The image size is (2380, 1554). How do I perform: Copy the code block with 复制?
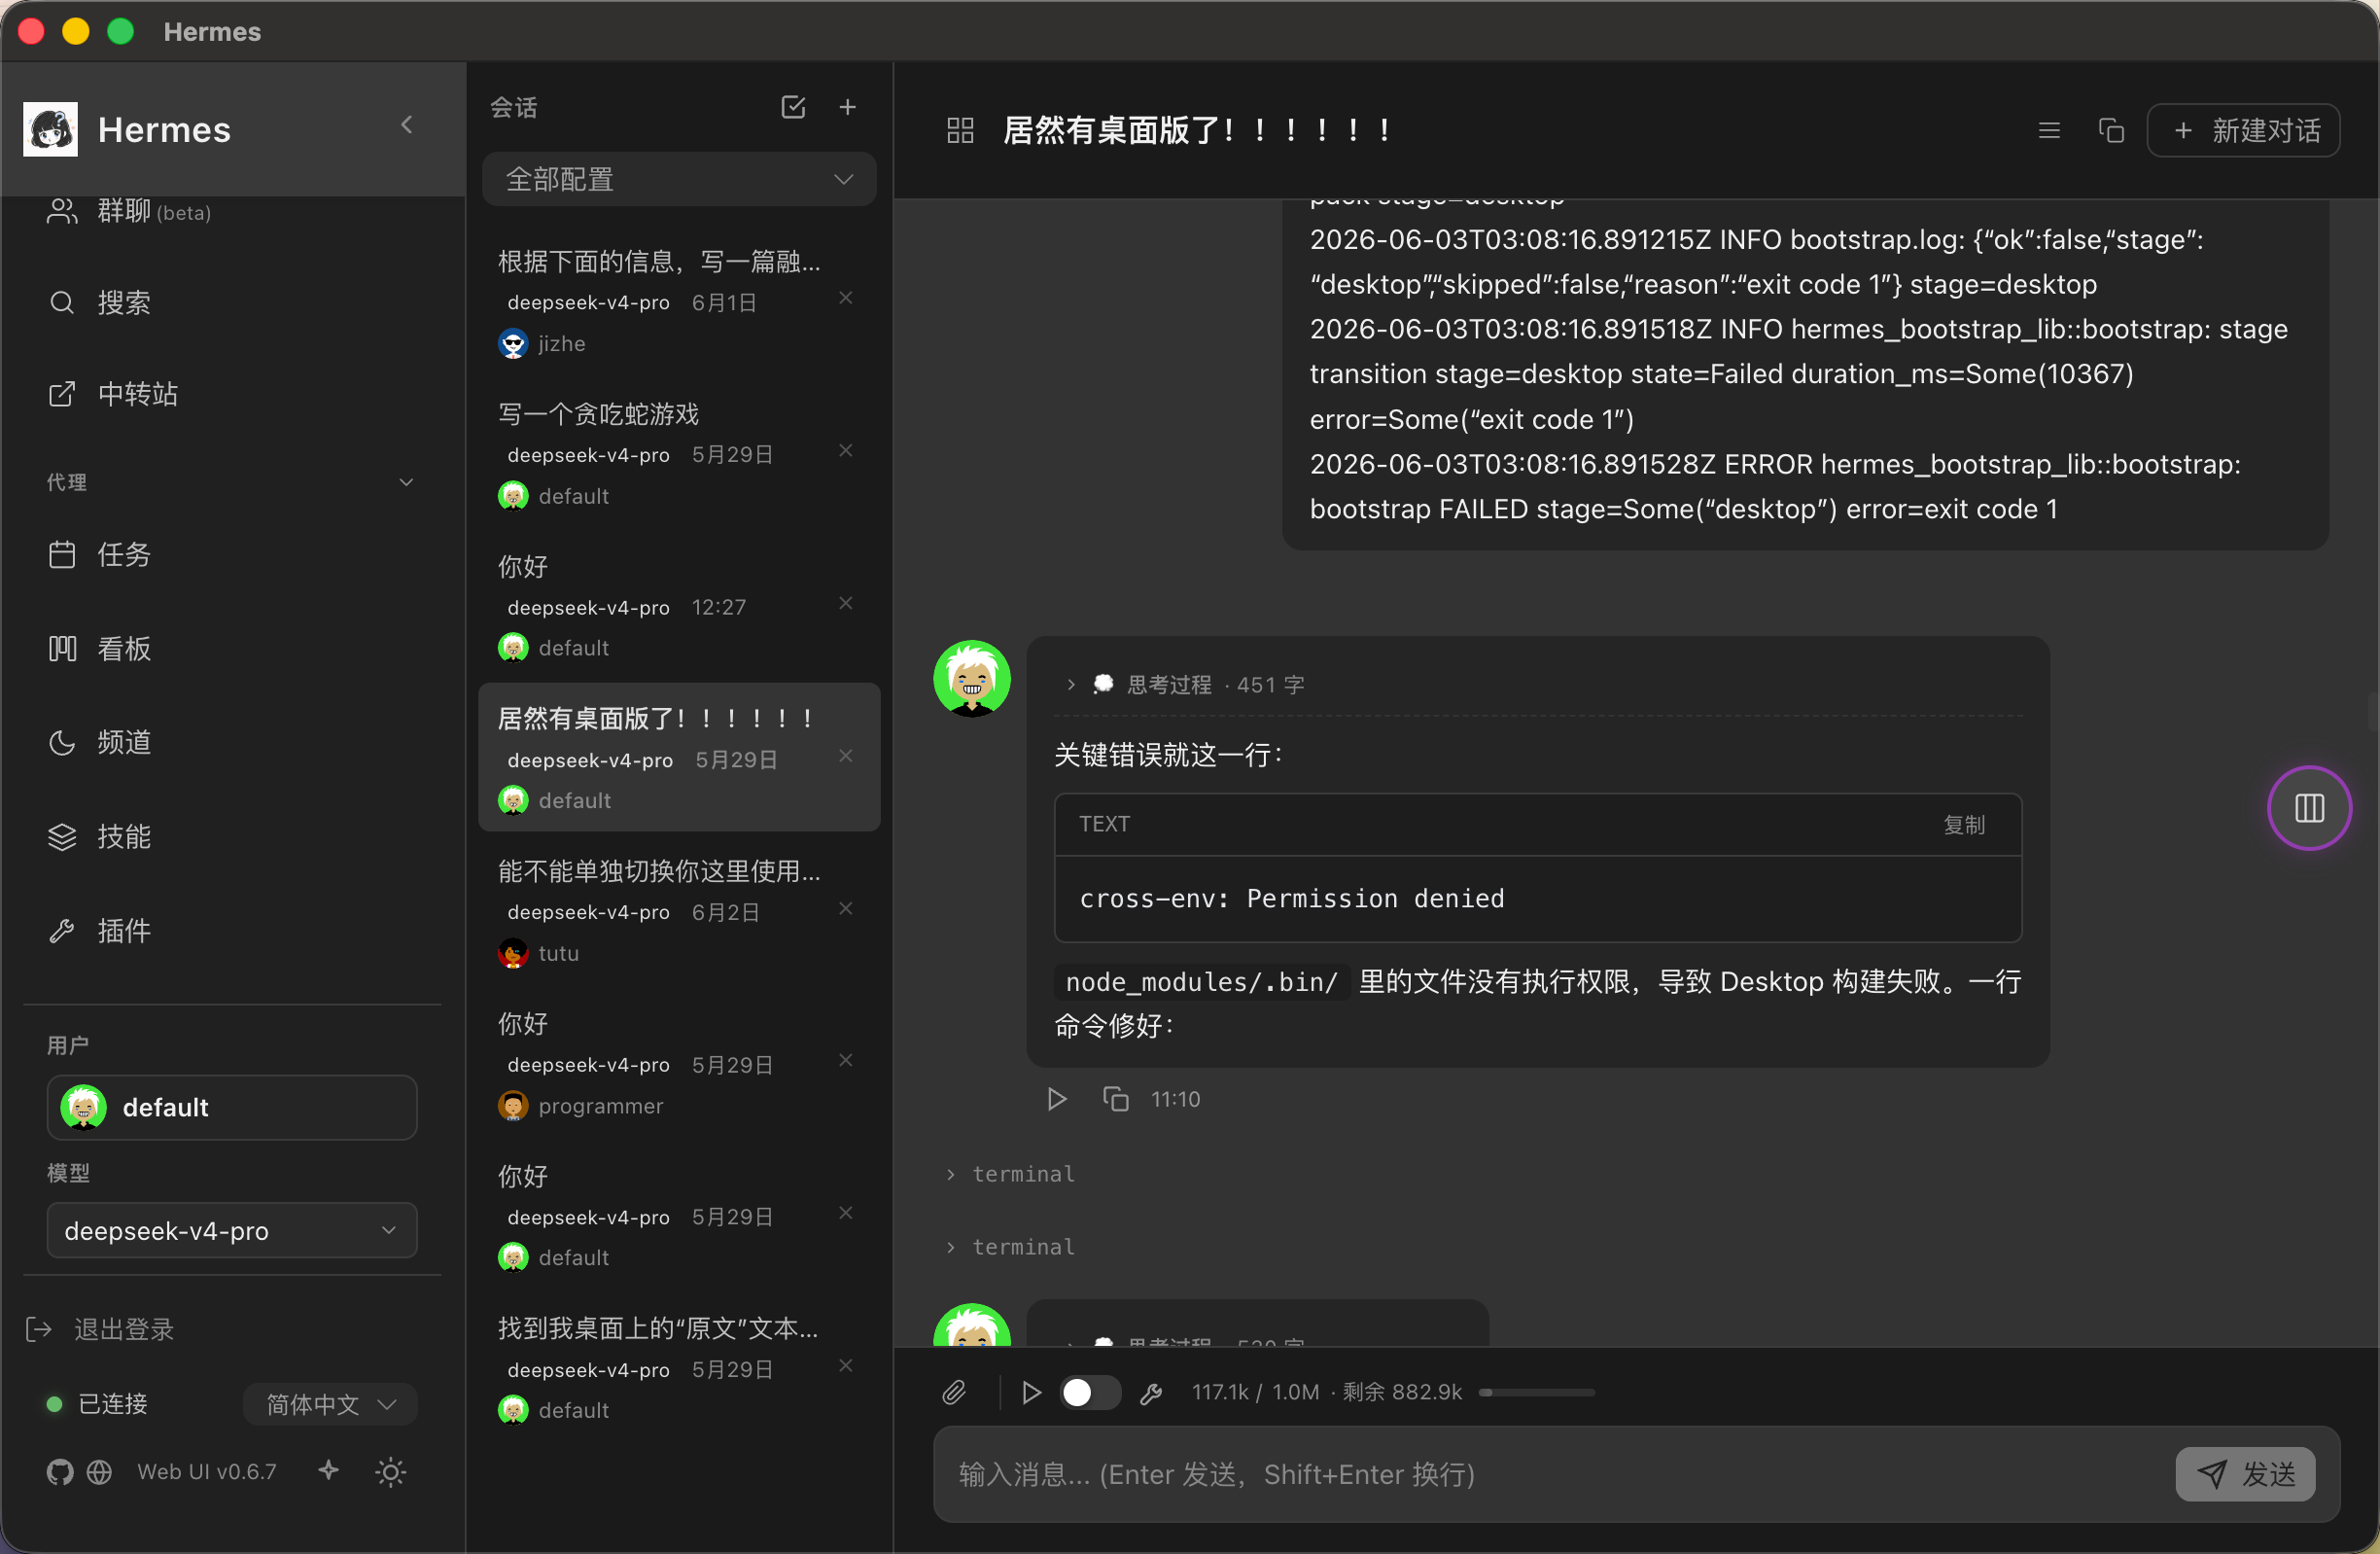(1964, 825)
